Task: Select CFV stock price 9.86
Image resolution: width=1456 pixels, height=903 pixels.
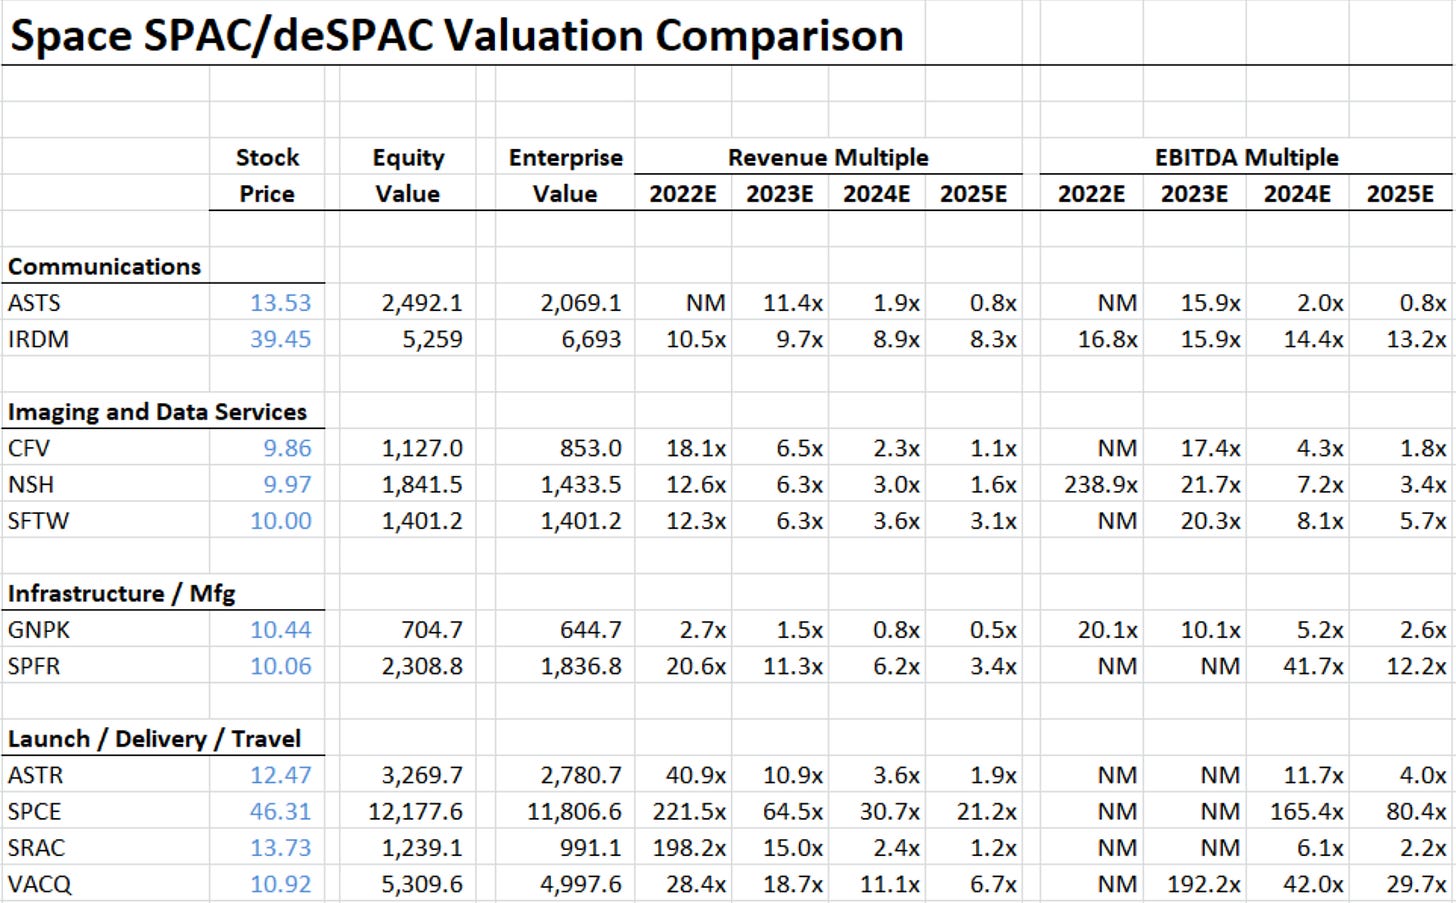Action: pyautogui.click(x=287, y=448)
